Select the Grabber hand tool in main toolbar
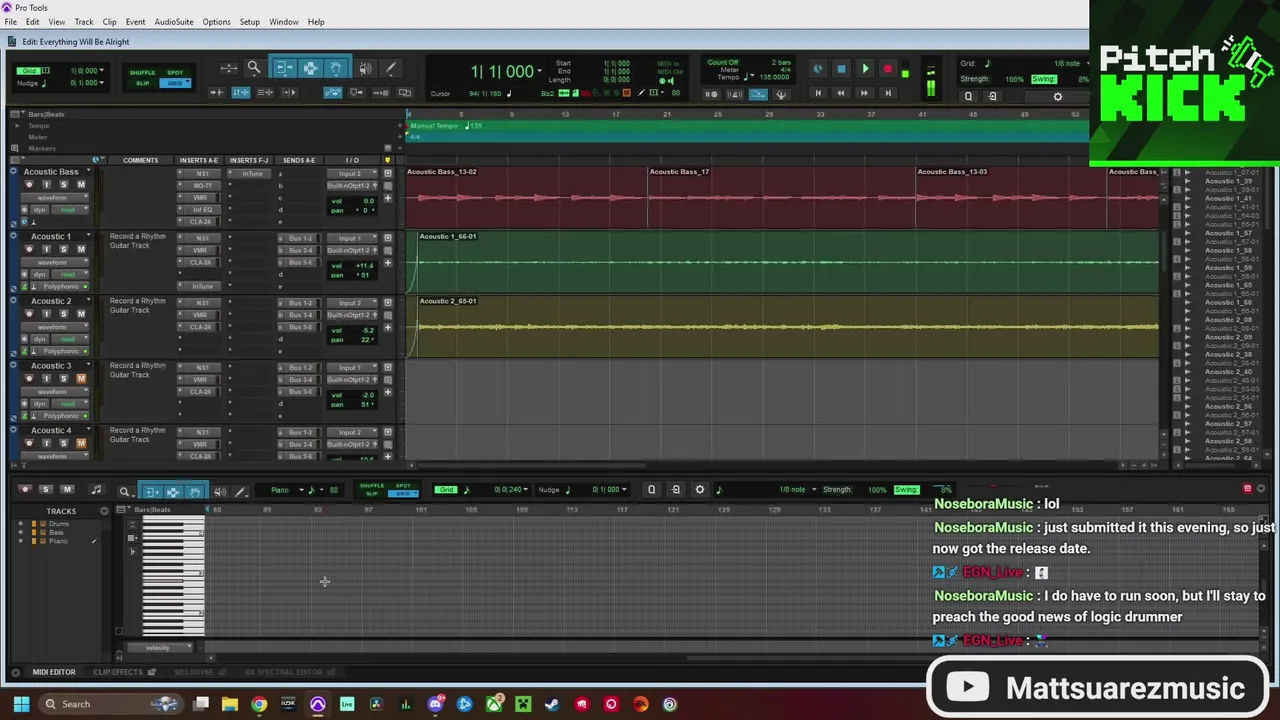1280x720 pixels. [x=336, y=68]
